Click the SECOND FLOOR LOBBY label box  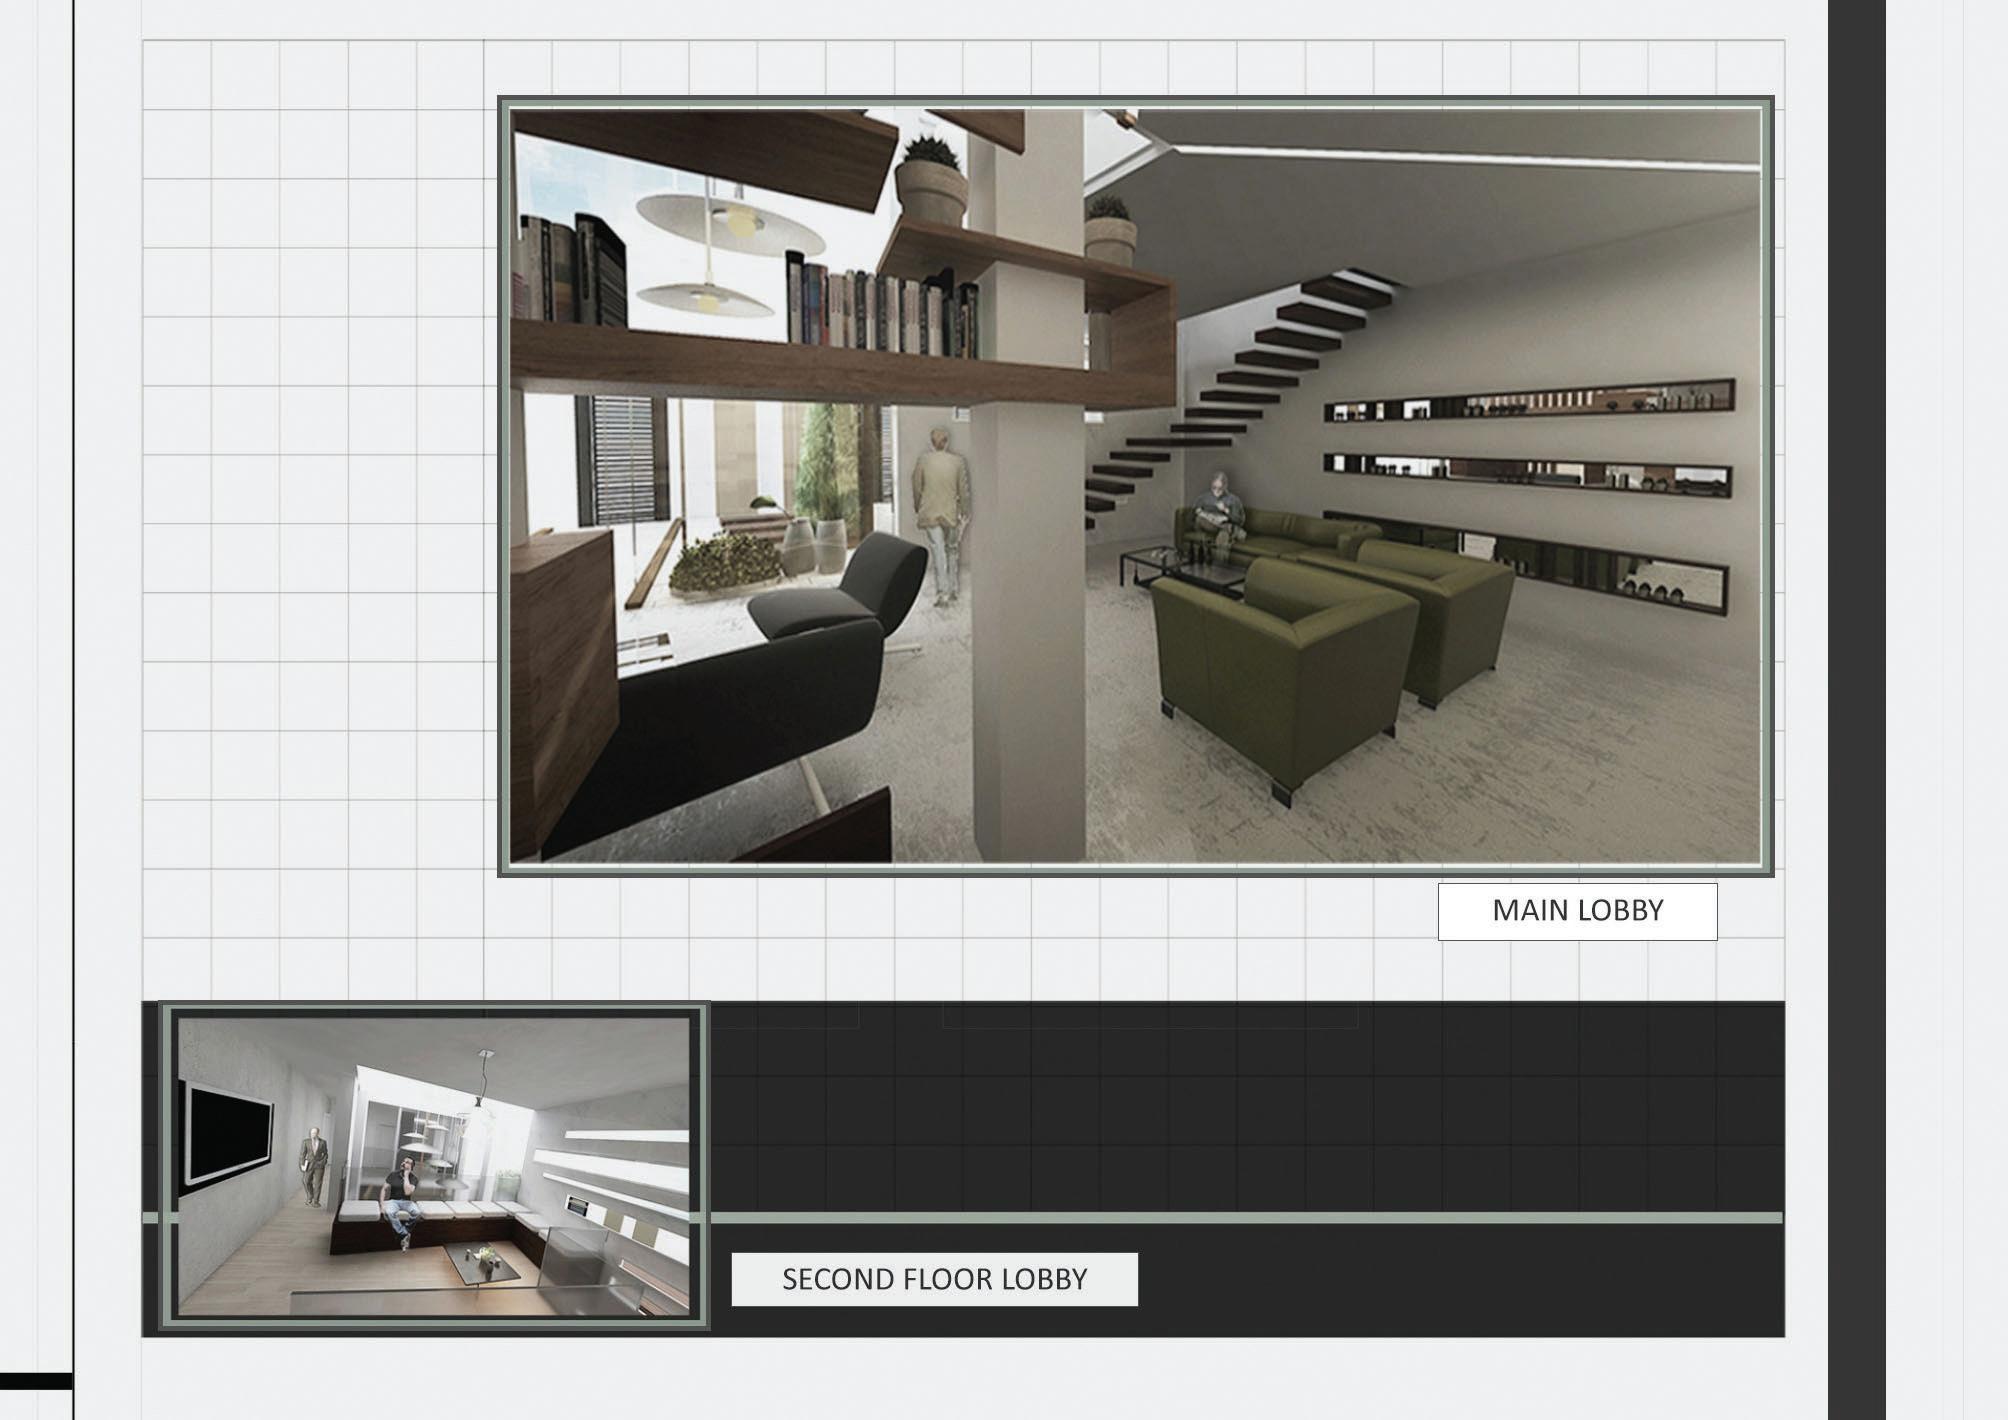934,1279
